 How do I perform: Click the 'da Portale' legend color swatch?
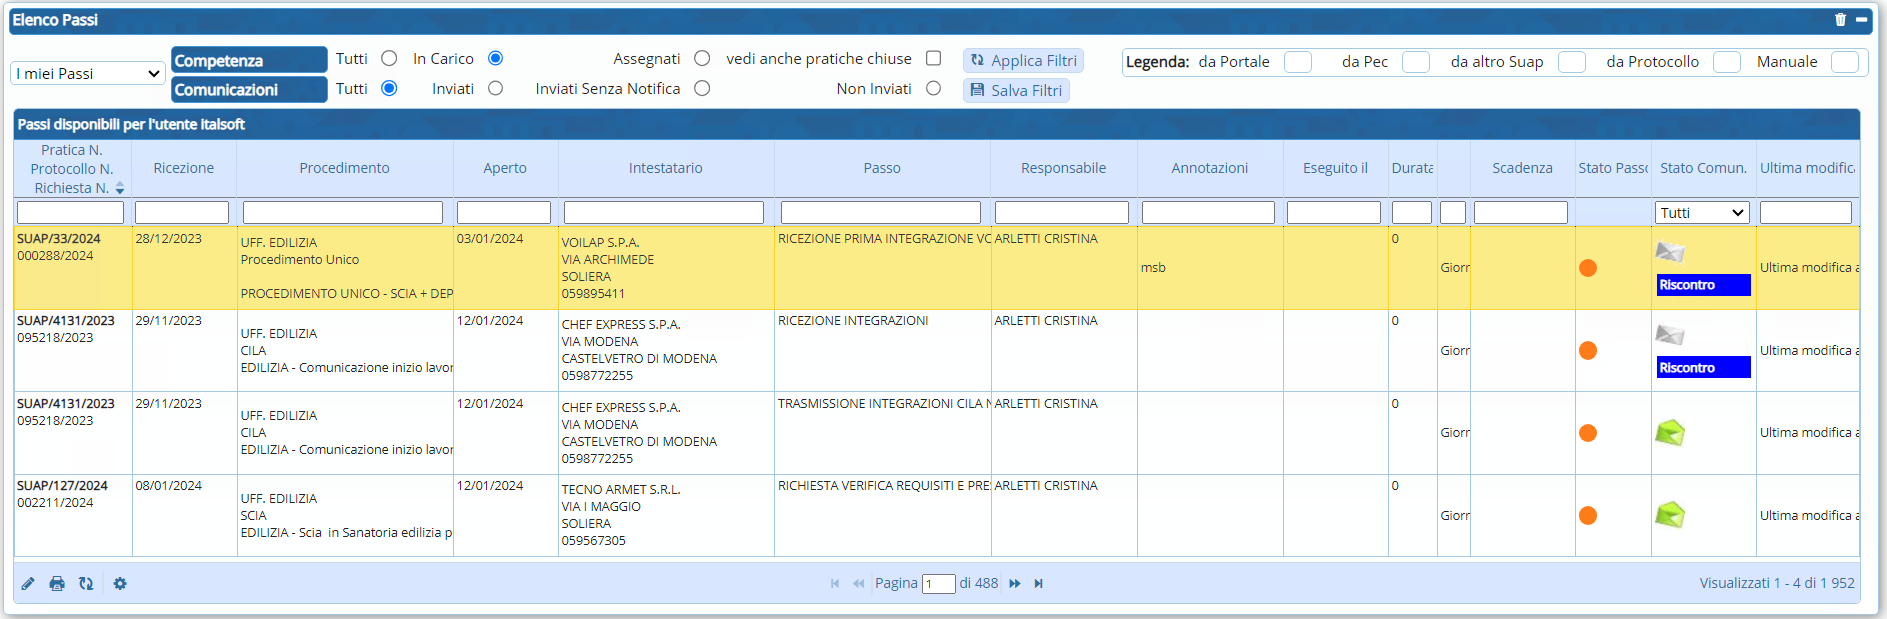(x=1297, y=62)
